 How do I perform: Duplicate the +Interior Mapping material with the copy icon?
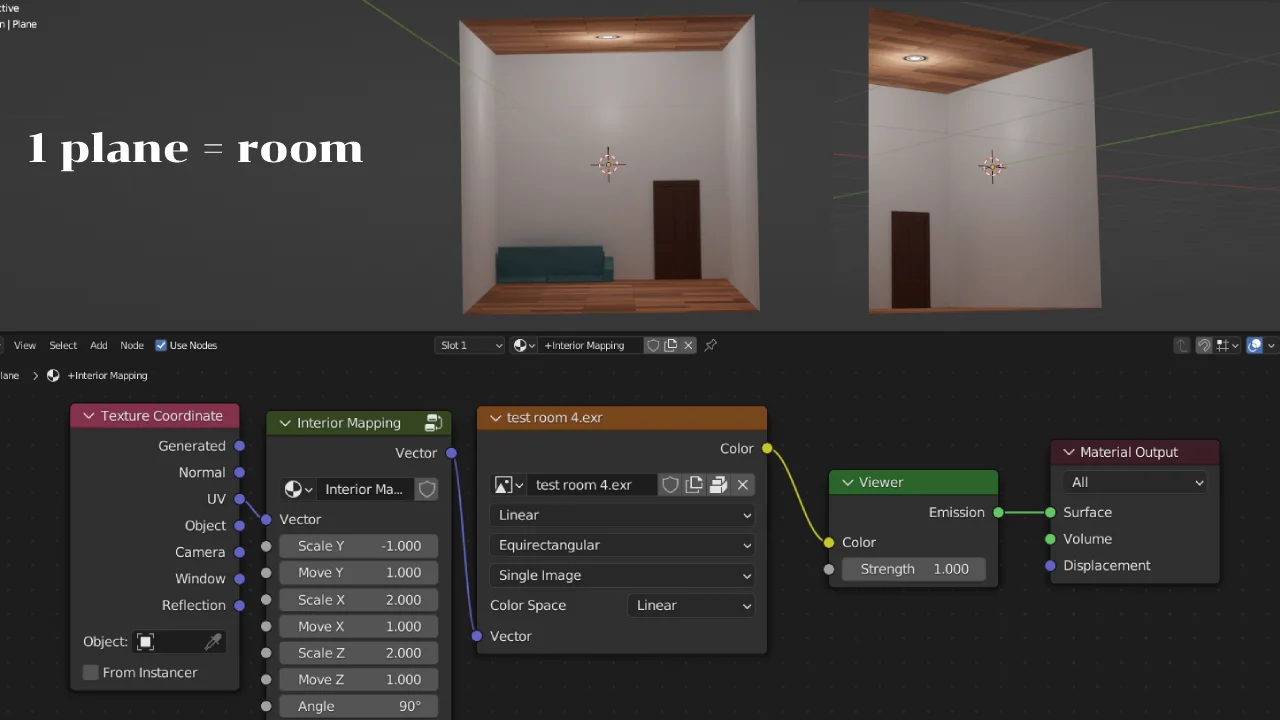tap(671, 345)
